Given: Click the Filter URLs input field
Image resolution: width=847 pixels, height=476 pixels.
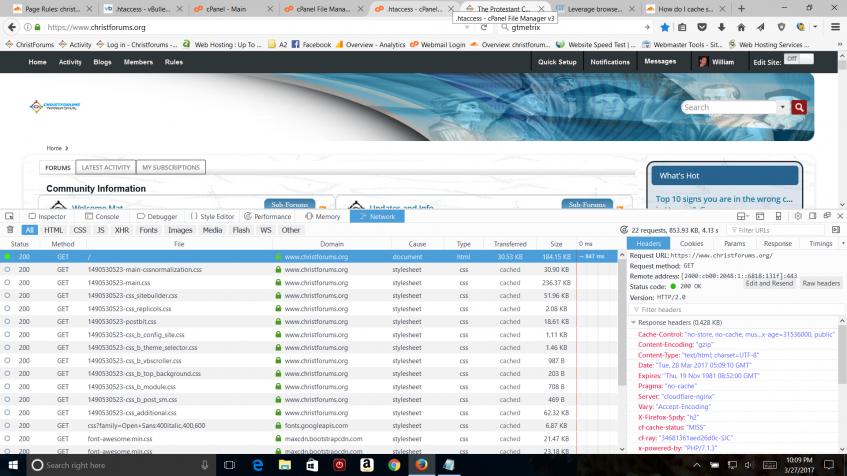Looking at the screenshot, I should [778, 230].
